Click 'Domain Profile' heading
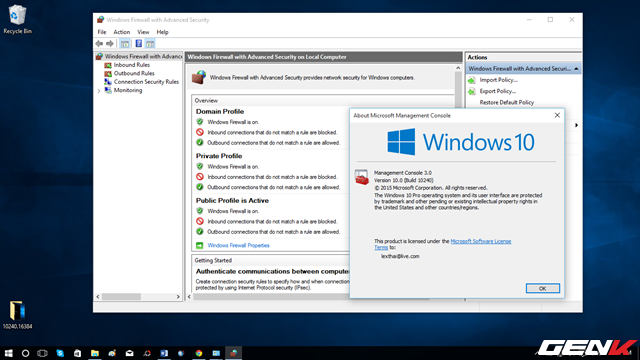 coord(220,111)
